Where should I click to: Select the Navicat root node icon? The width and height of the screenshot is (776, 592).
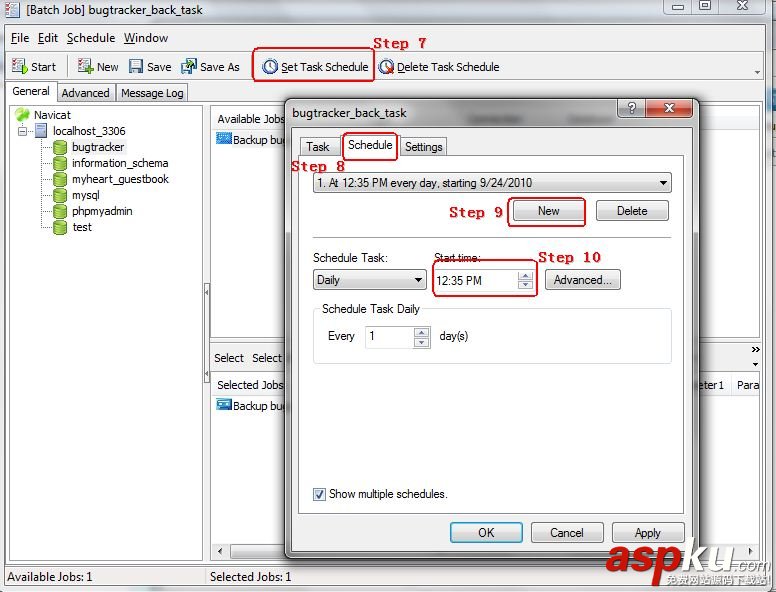click(22, 115)
